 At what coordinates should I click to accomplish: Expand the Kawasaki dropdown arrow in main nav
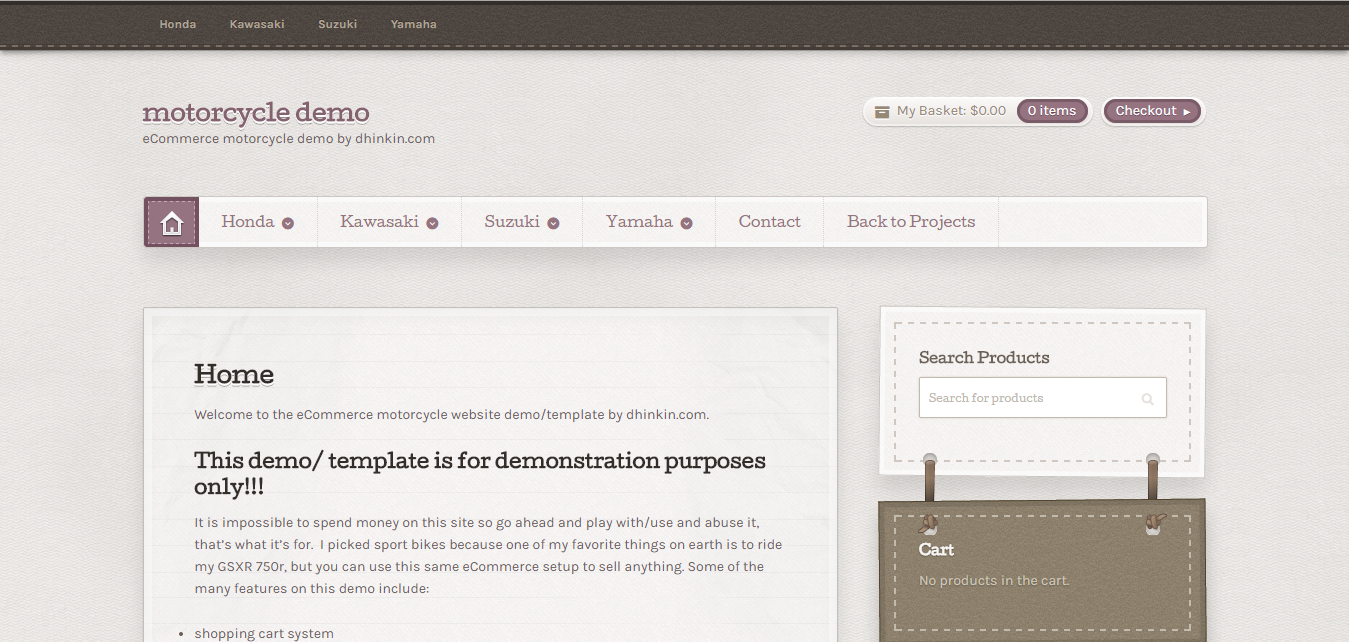coord(432,223)
